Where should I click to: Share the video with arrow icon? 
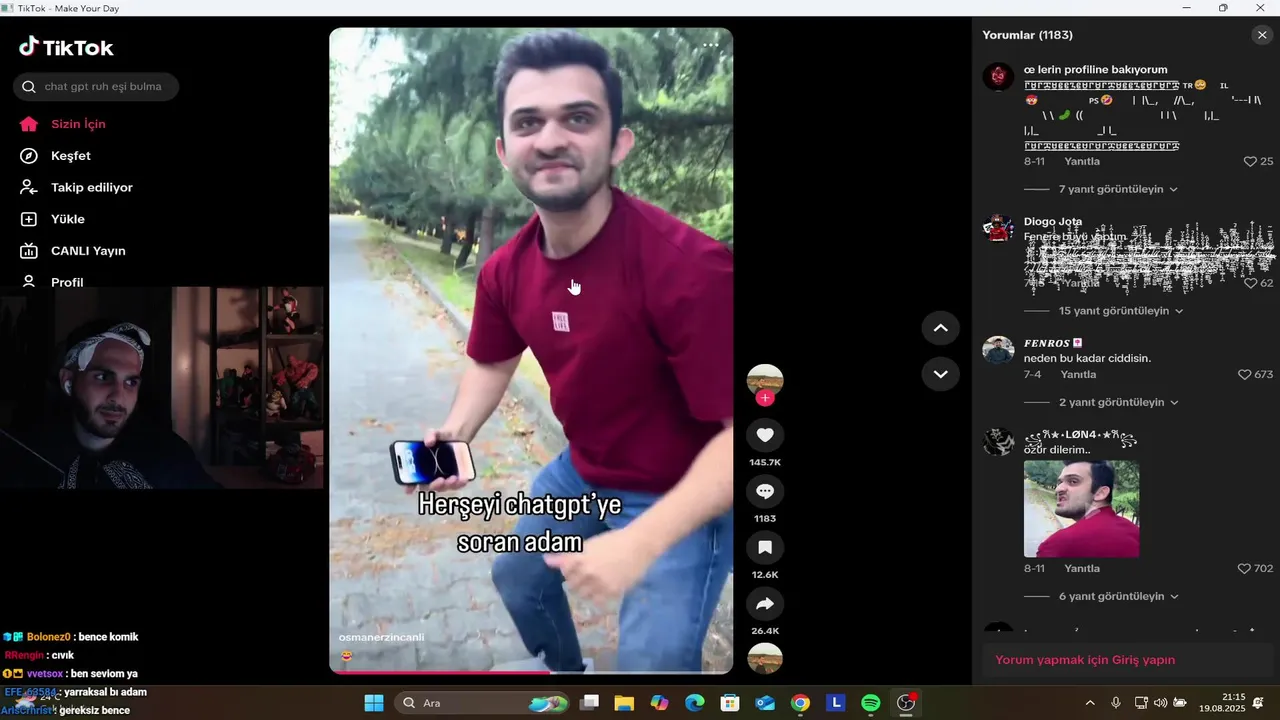tap(765, 604)
